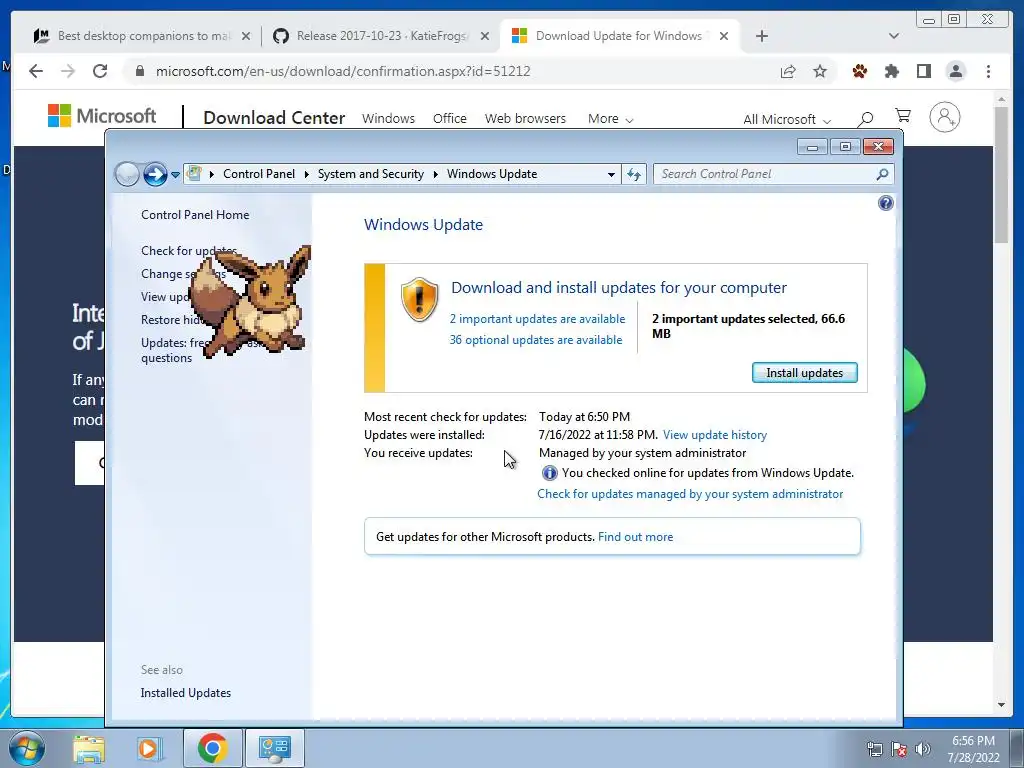Click the search magnifier in Control Panel

click(882, 174)
